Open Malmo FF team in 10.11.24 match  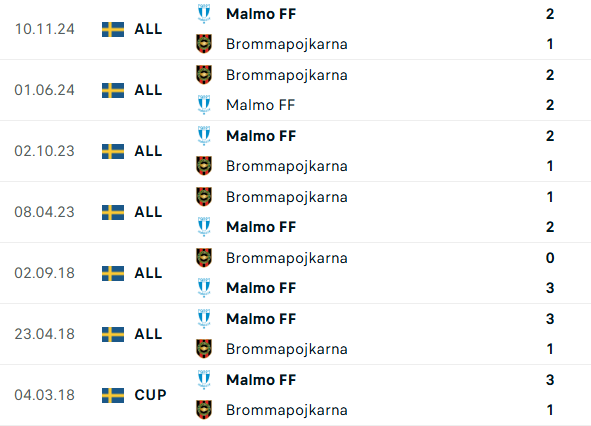[x=261, y=14]
